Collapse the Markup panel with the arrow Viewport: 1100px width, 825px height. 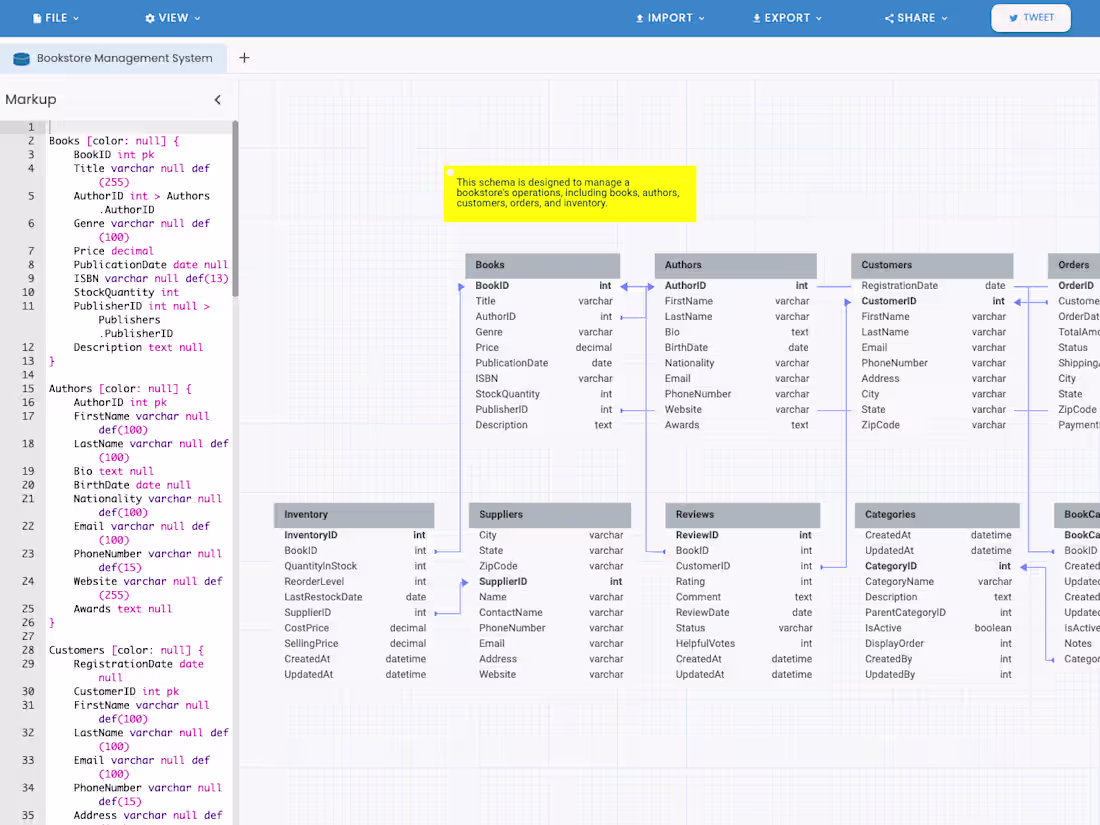(x=217, y=100)
